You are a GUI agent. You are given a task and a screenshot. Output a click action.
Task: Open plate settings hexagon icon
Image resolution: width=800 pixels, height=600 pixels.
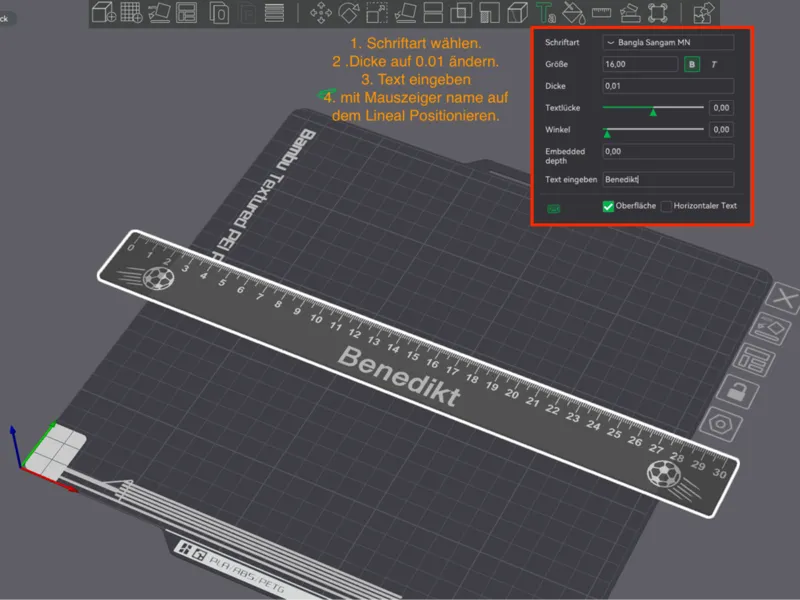point(720,424)
